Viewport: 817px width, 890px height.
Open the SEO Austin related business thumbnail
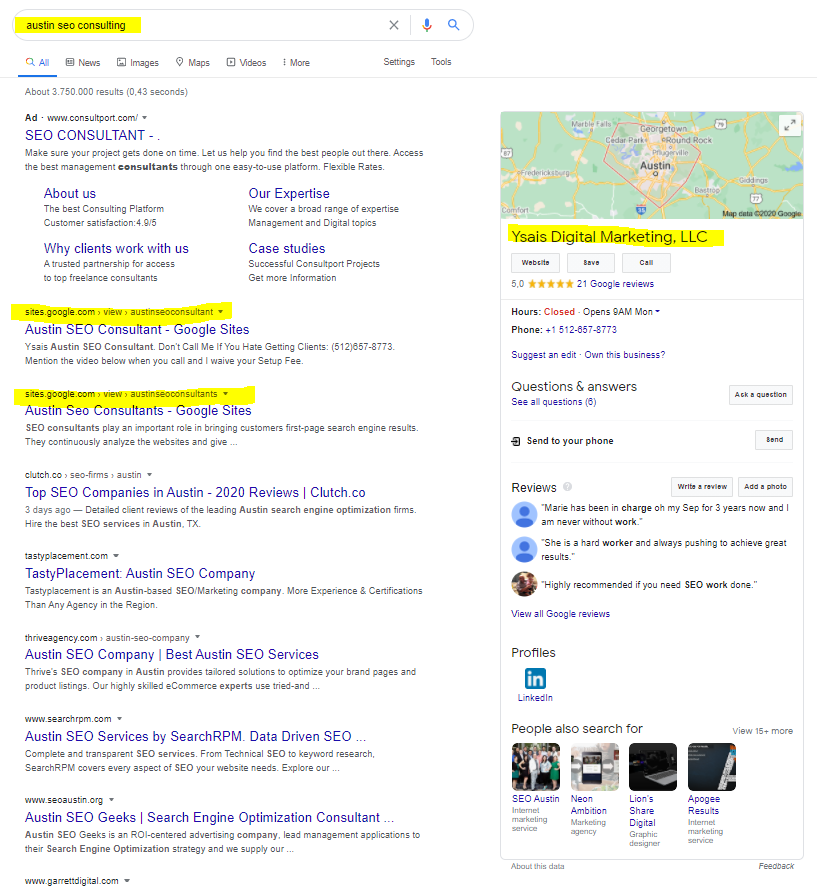pos(535,767)
